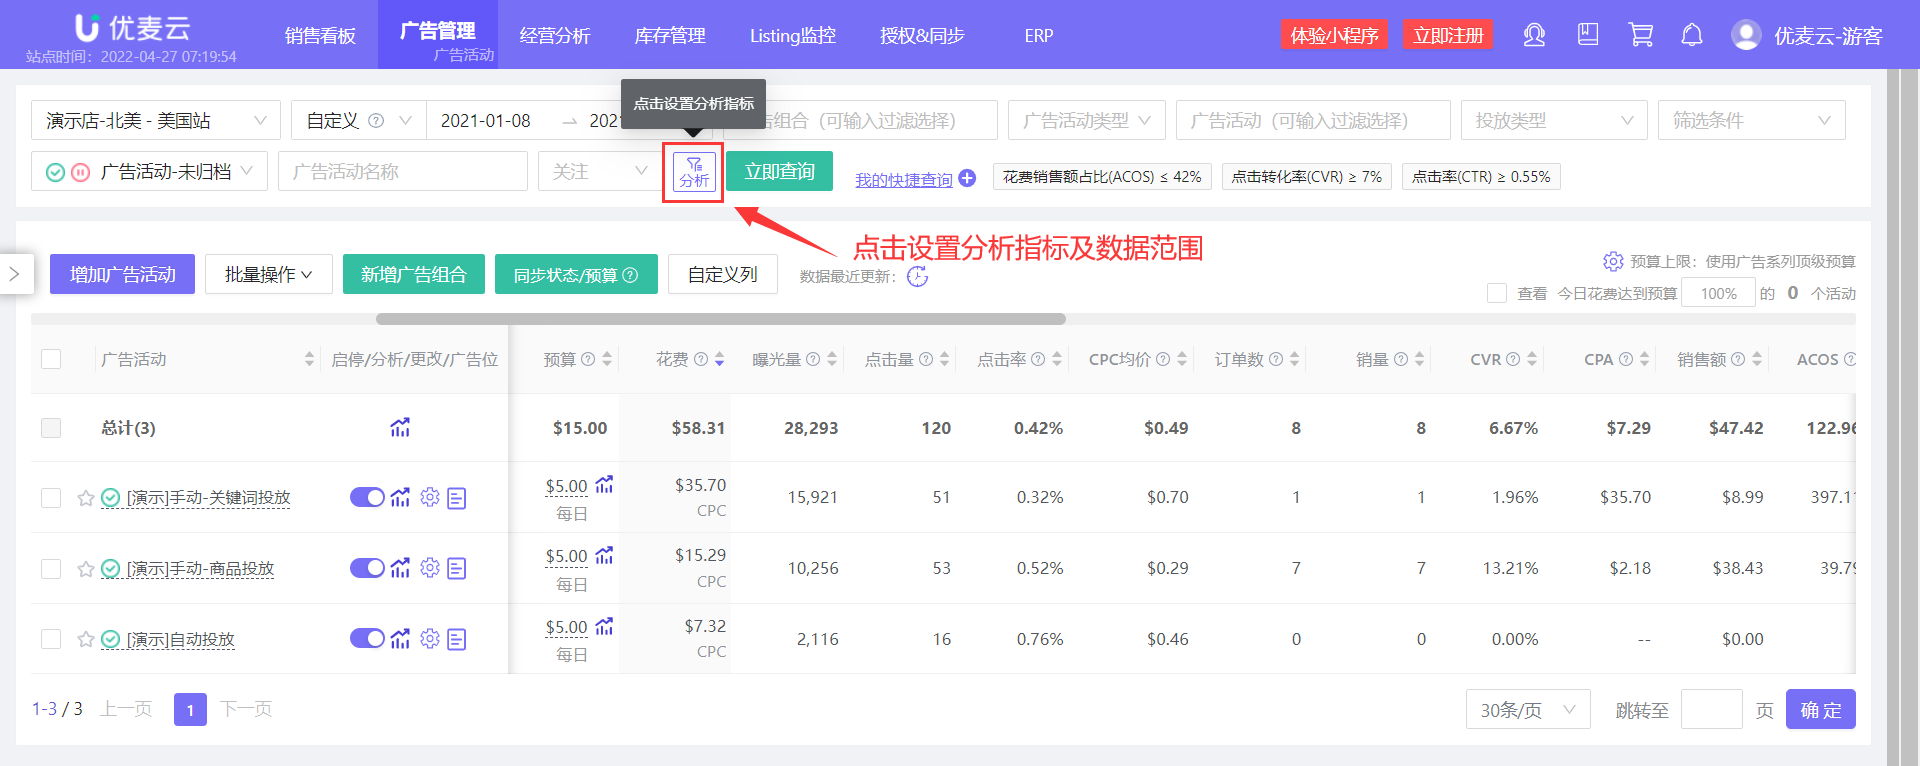
Task: Click the 广告活动名称 search field
Action: 403,171
